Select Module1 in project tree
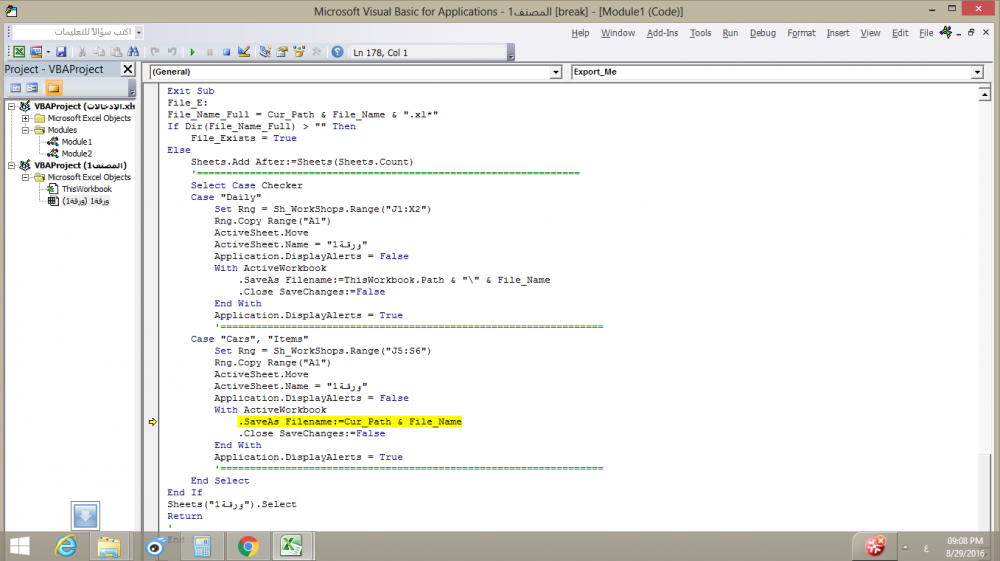Image resolution: width=1000 pixels, height=561 pixels. click(x=77, y=142)
